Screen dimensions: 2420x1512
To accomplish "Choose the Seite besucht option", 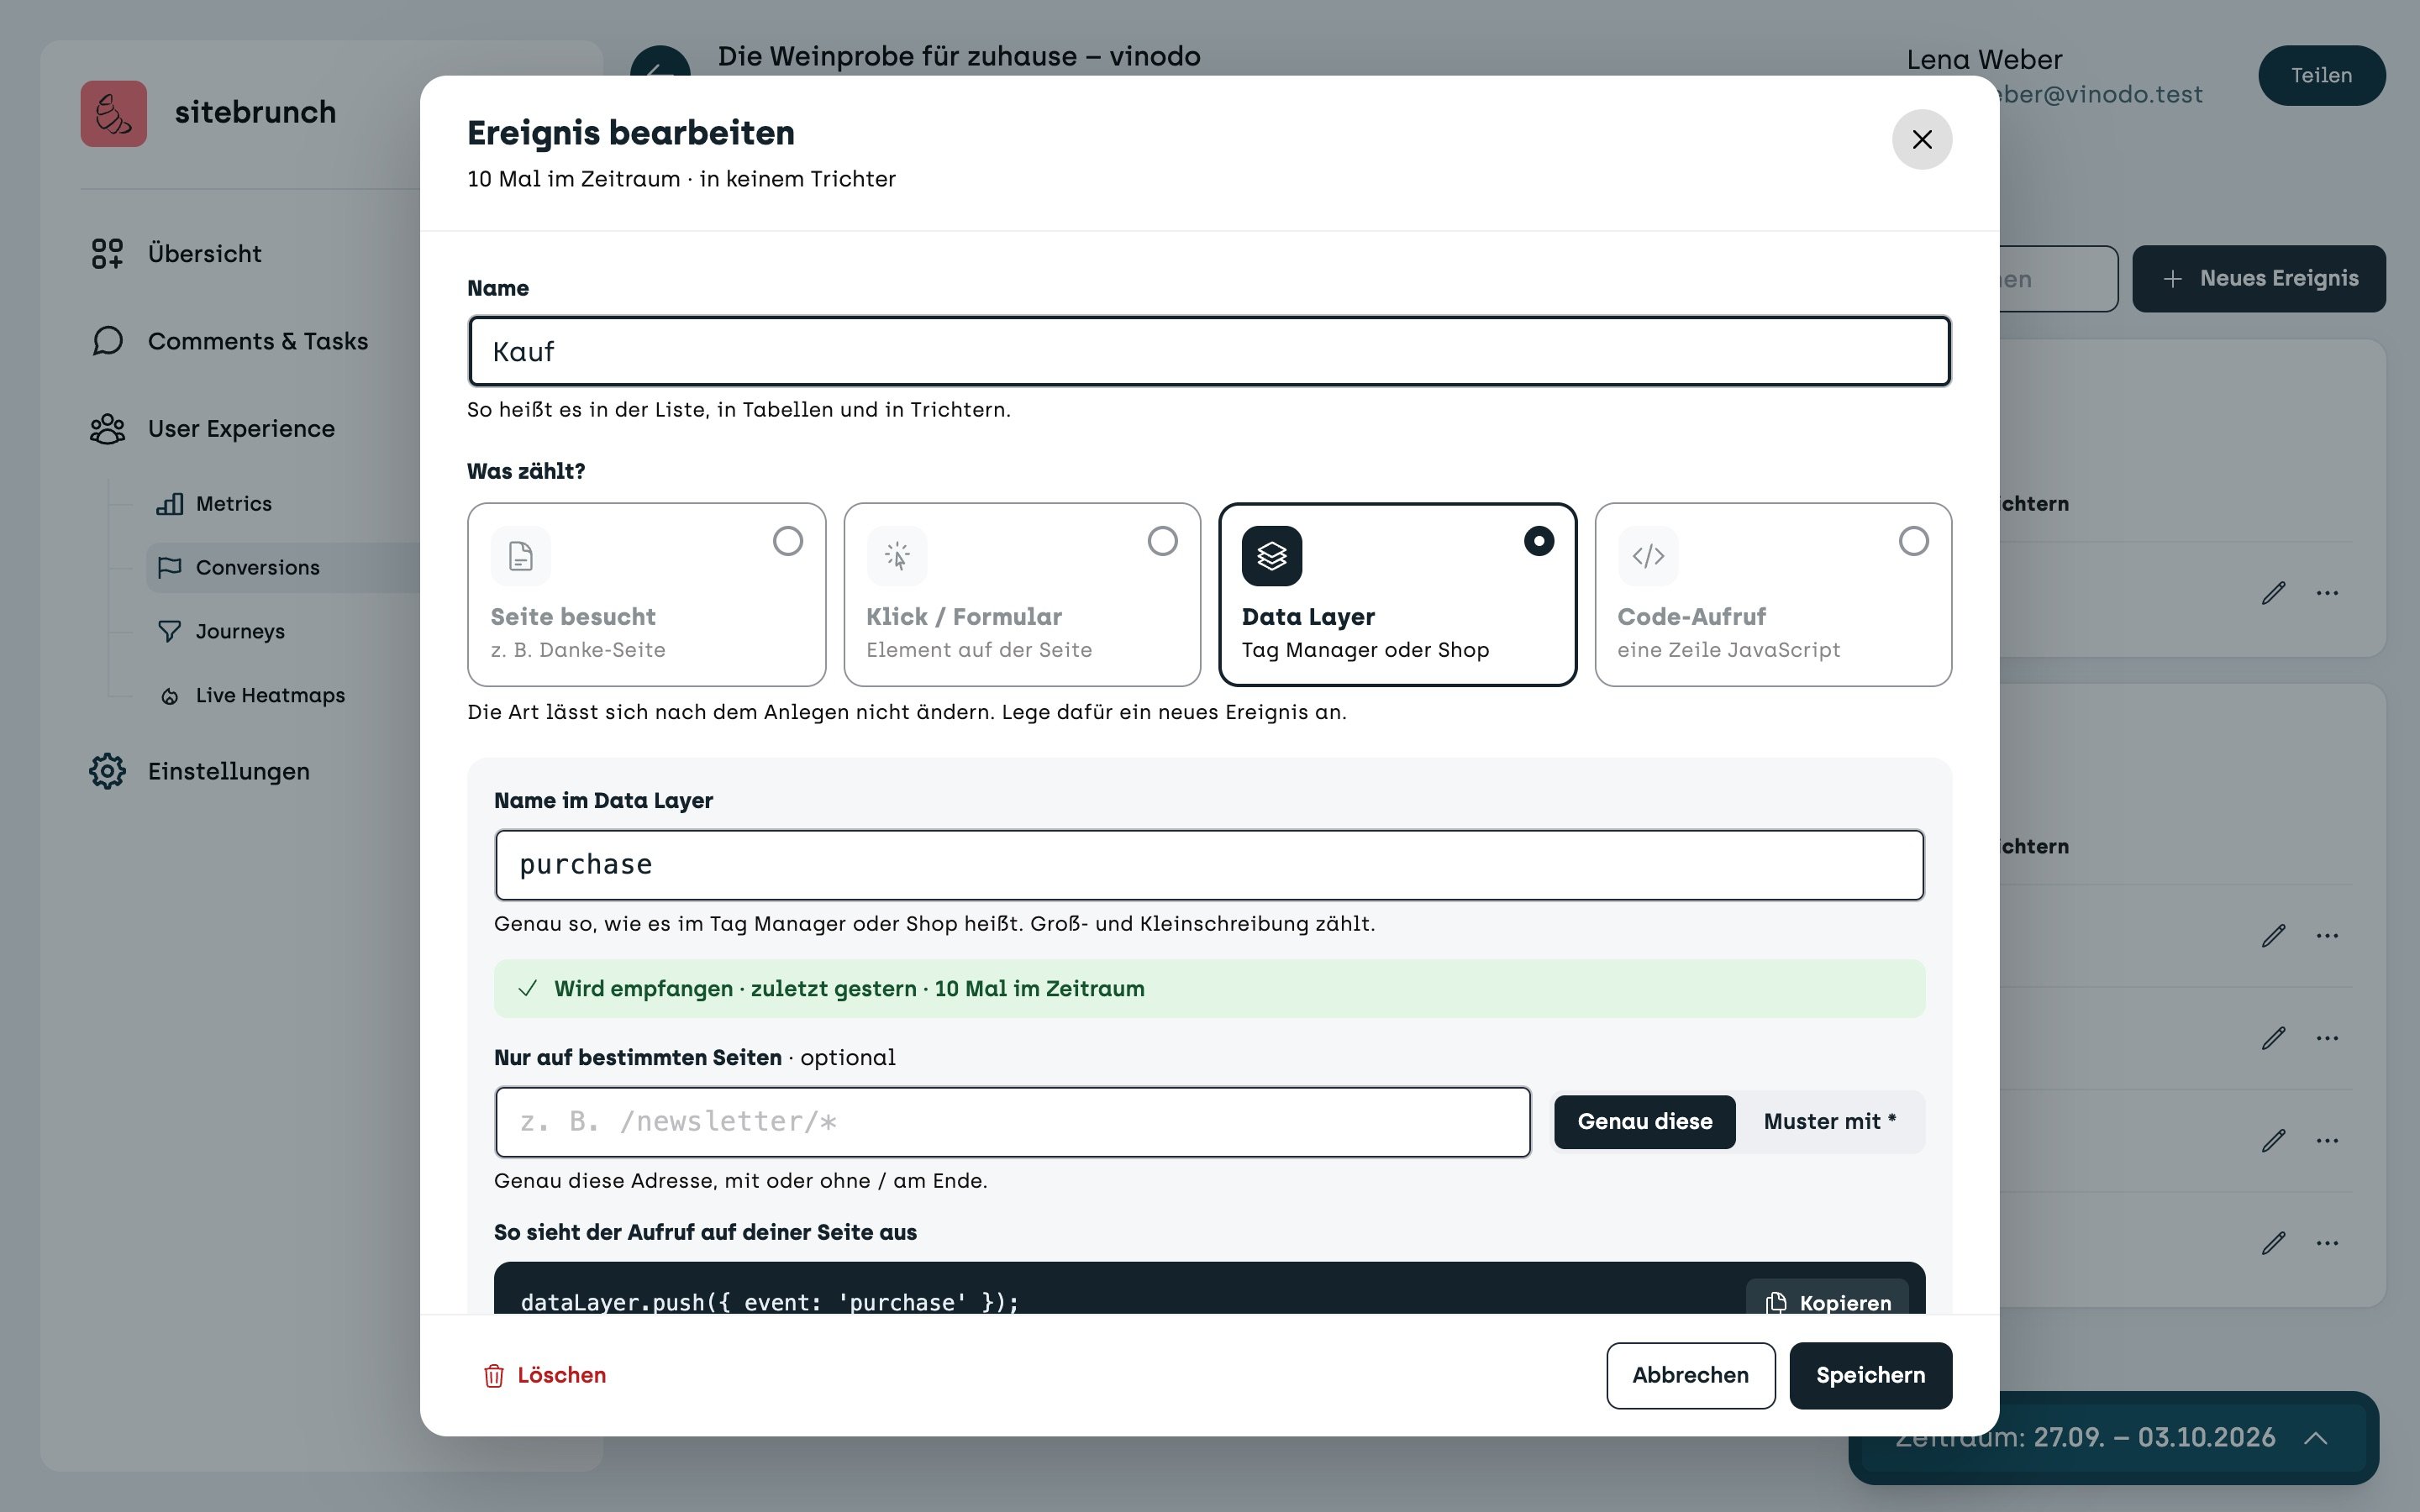I will point(646,594).
